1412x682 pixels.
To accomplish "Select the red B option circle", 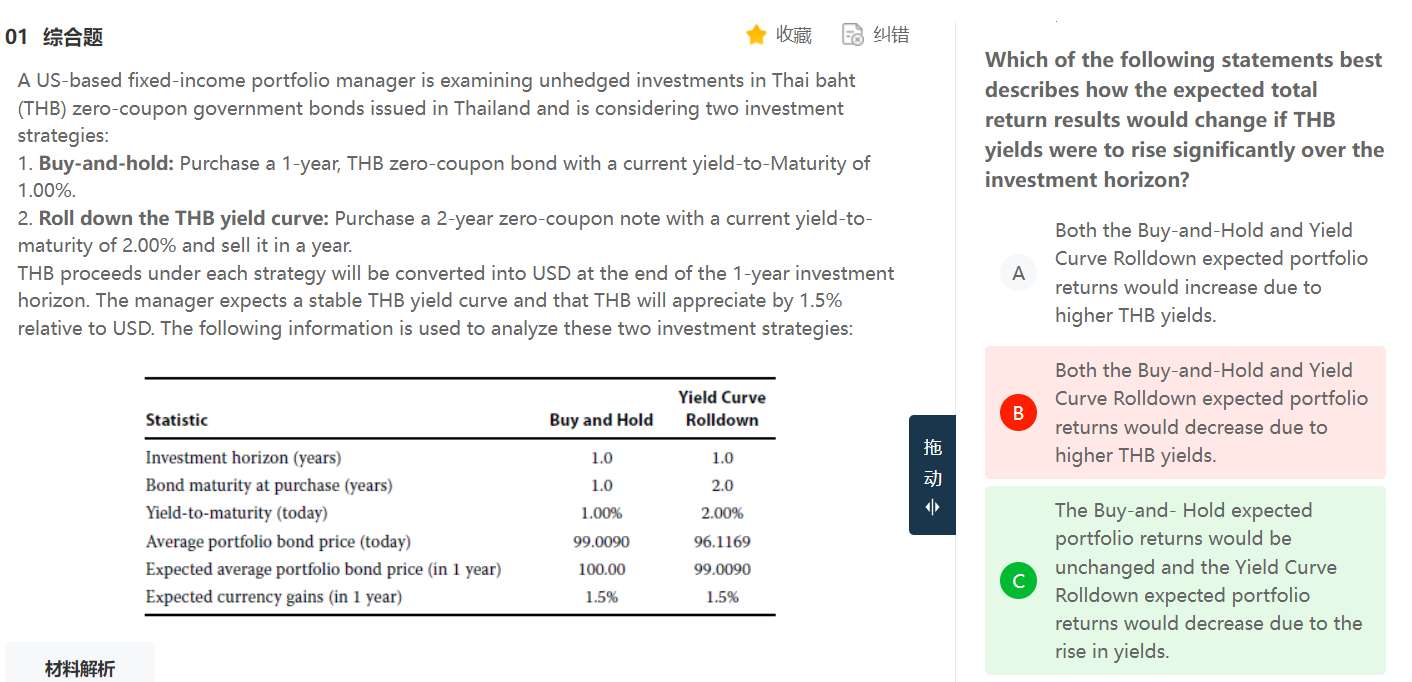I will pyautogui.click(x=1018, y=413).
